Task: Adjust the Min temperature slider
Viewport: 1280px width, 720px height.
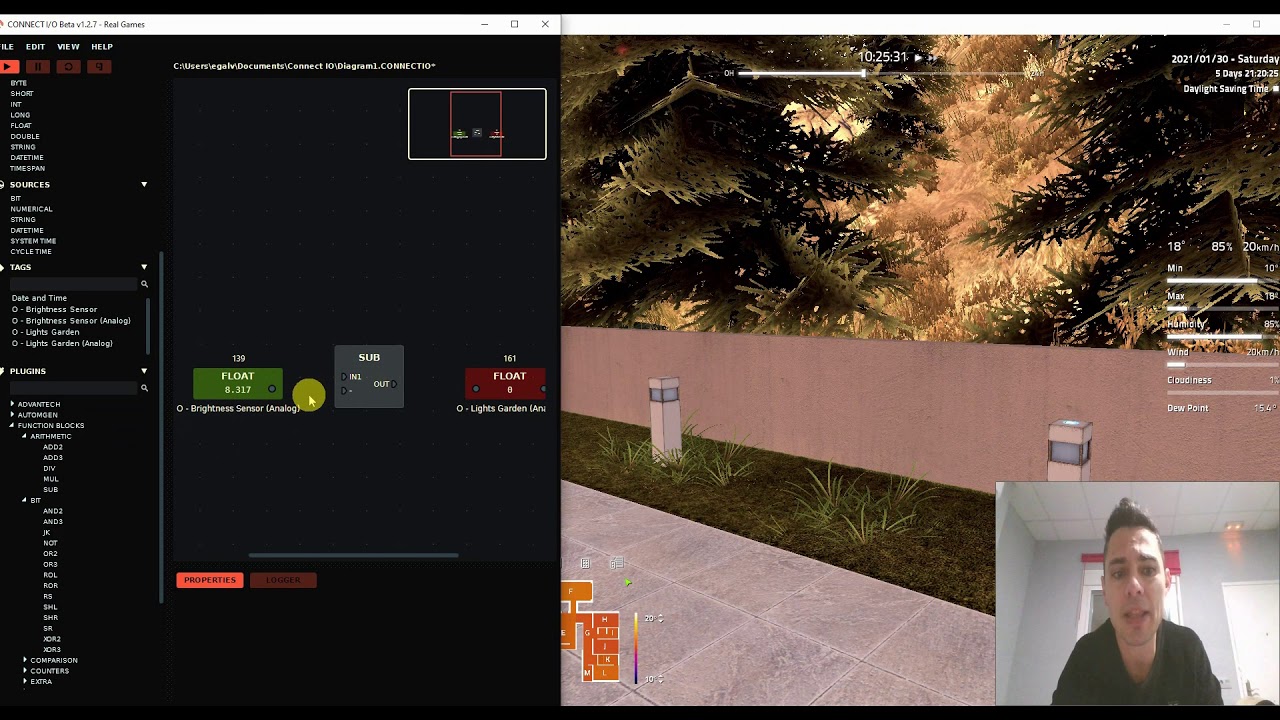Action: point(1223,280)
